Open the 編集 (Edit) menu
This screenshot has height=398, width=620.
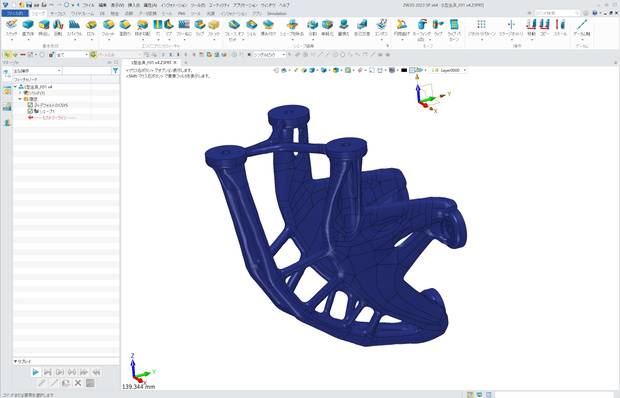tap(102, 5)
